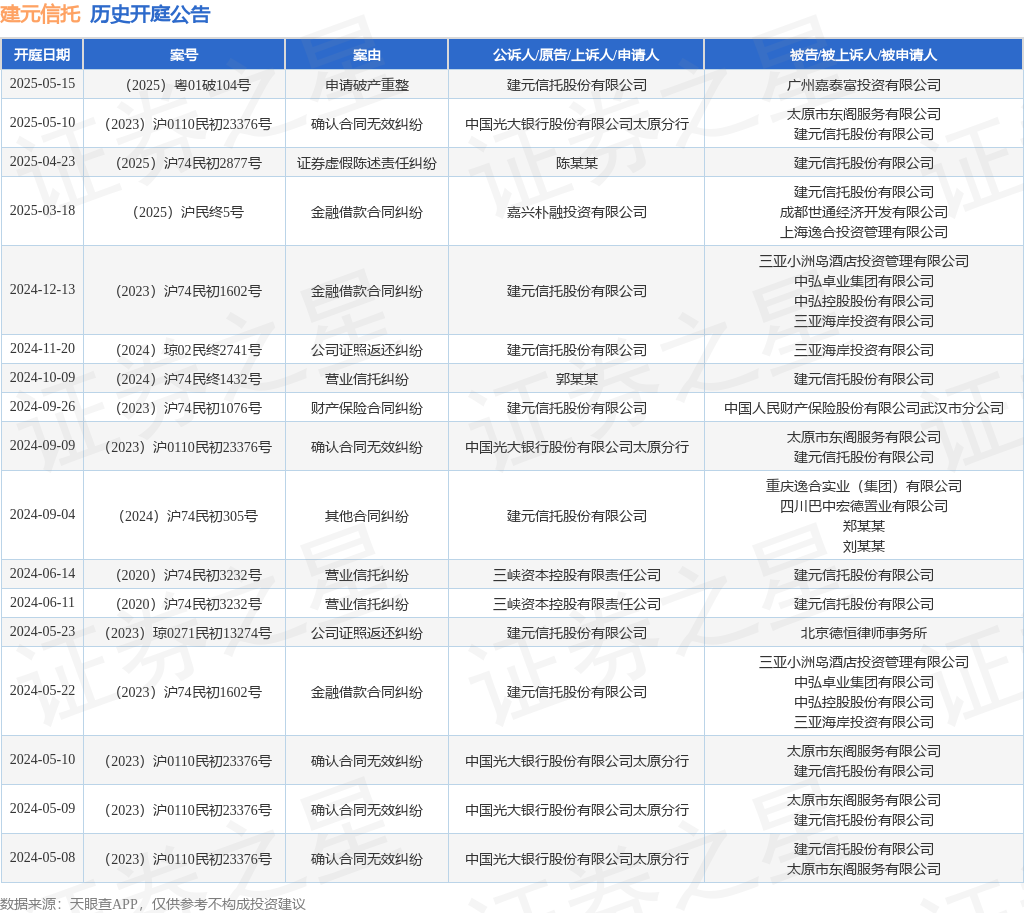Viewport: 1024px width, 913px height.
Task: Click the date cell 2024-05-09
Action: 42,809
